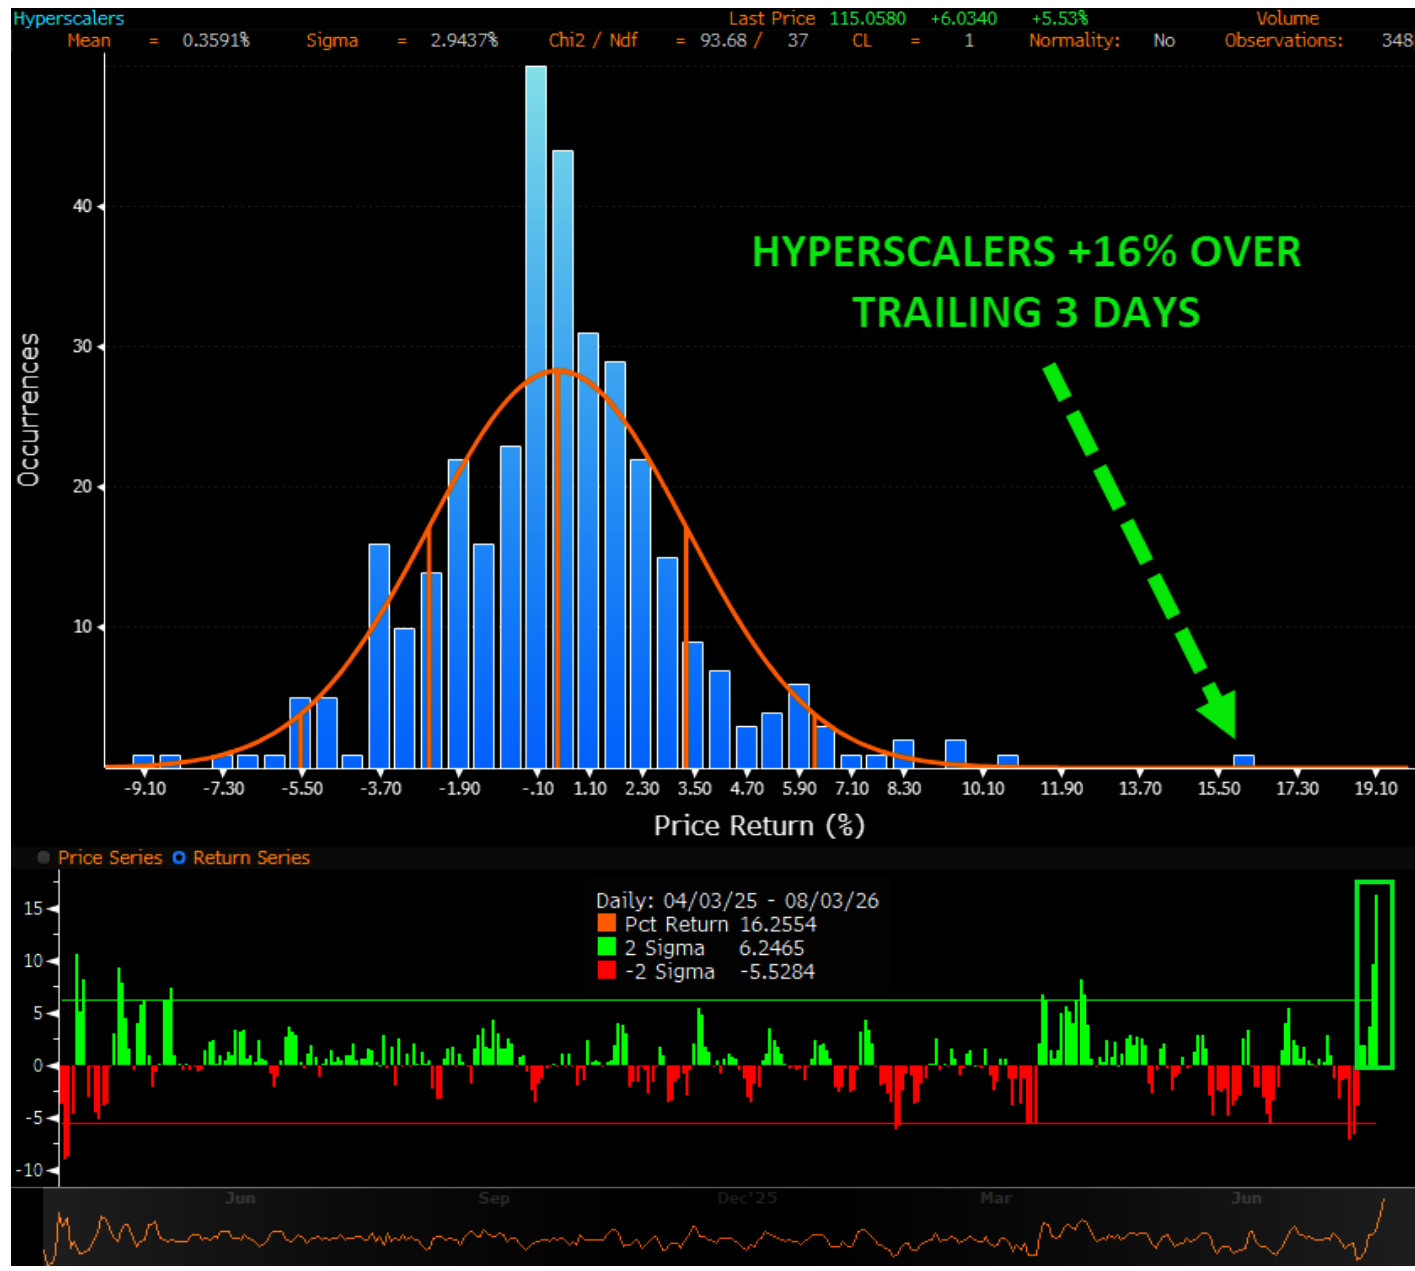
Task: Click the Chi2 value 93.68
Action: click(723, 40)
